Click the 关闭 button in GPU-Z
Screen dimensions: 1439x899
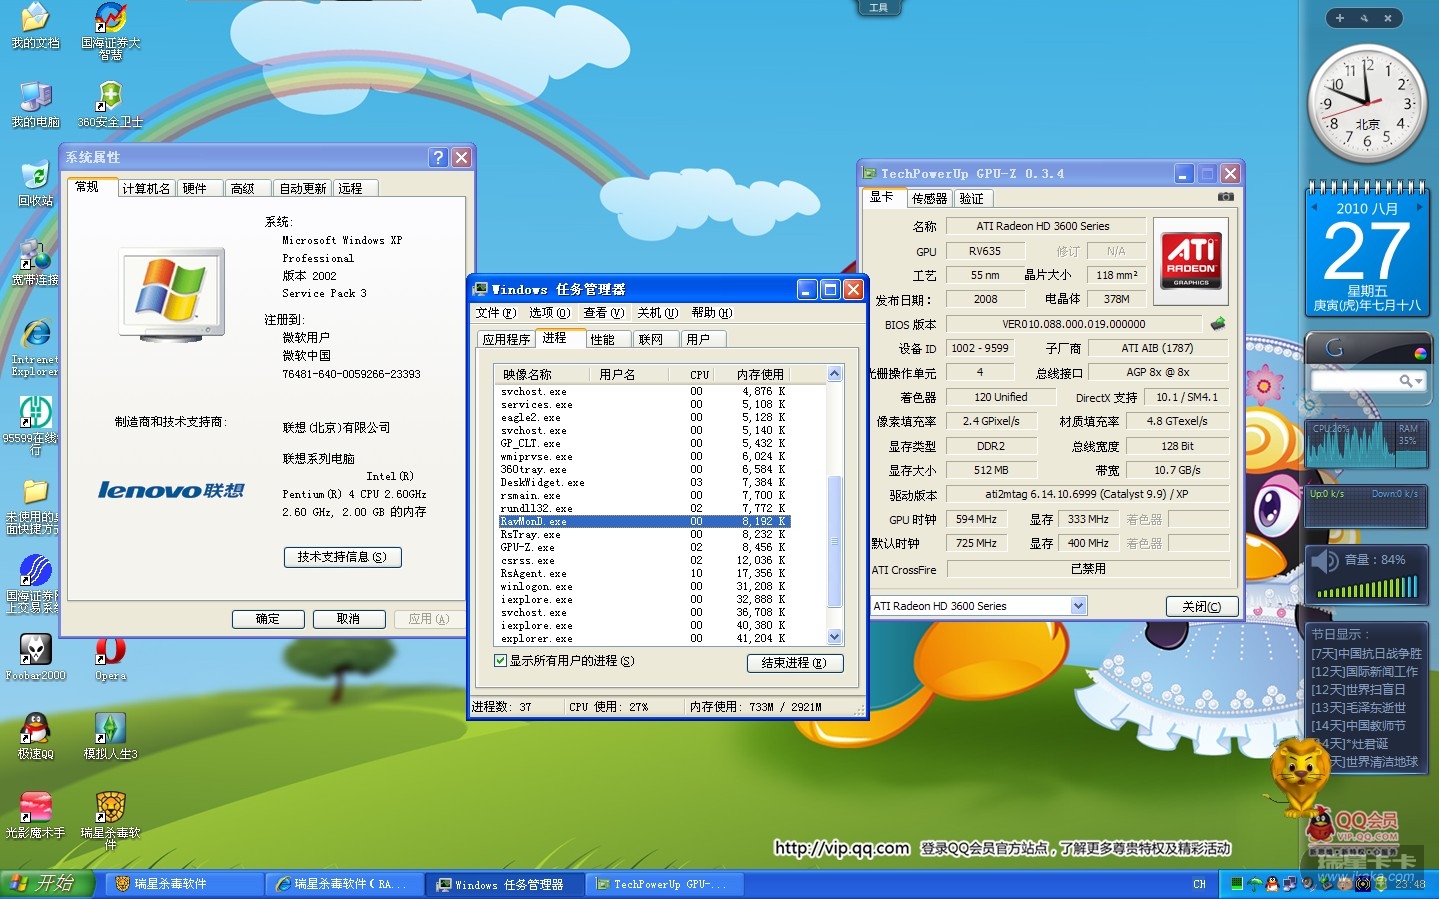1202,607
